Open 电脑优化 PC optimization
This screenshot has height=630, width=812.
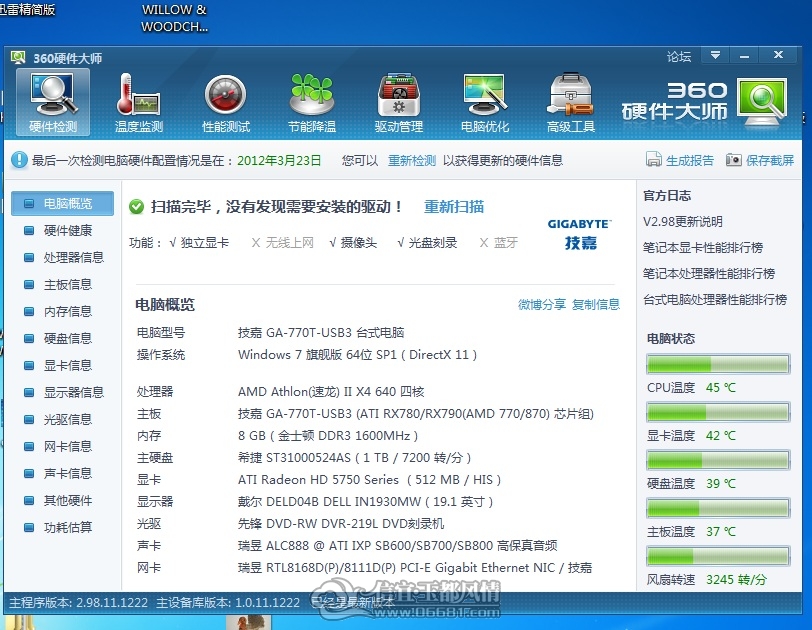click(485, 102)
